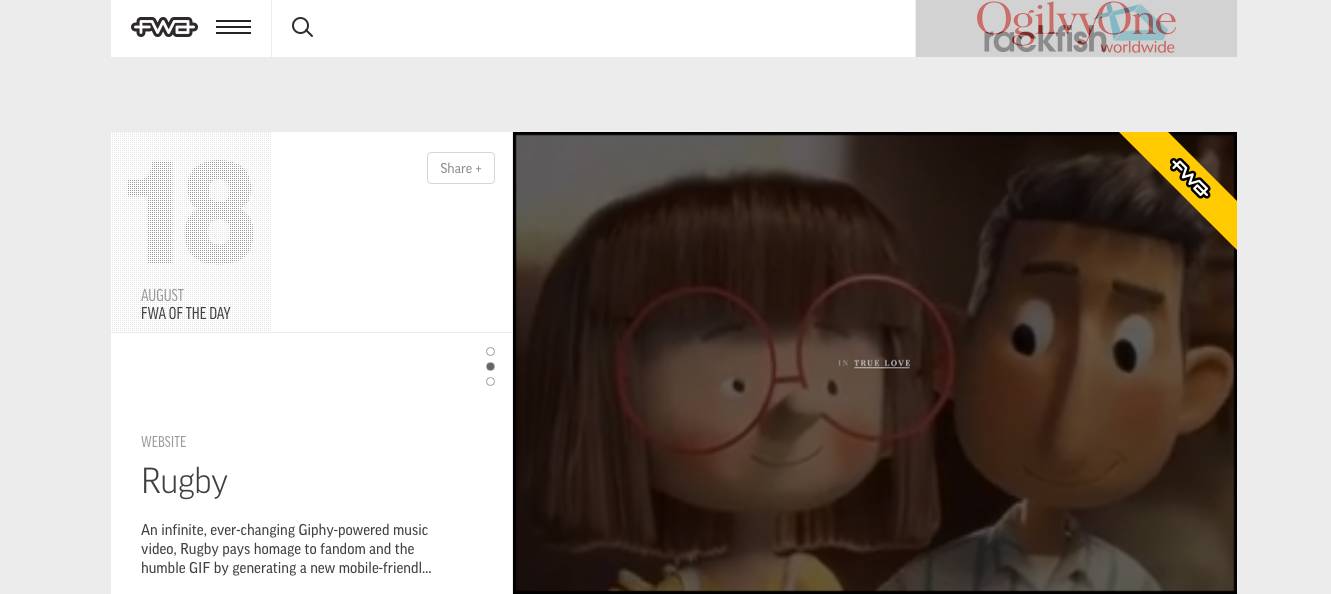Open the hamburger menu
This screenshot has width=1331, height=594.
pyautogui.click(x=233, y=27)
